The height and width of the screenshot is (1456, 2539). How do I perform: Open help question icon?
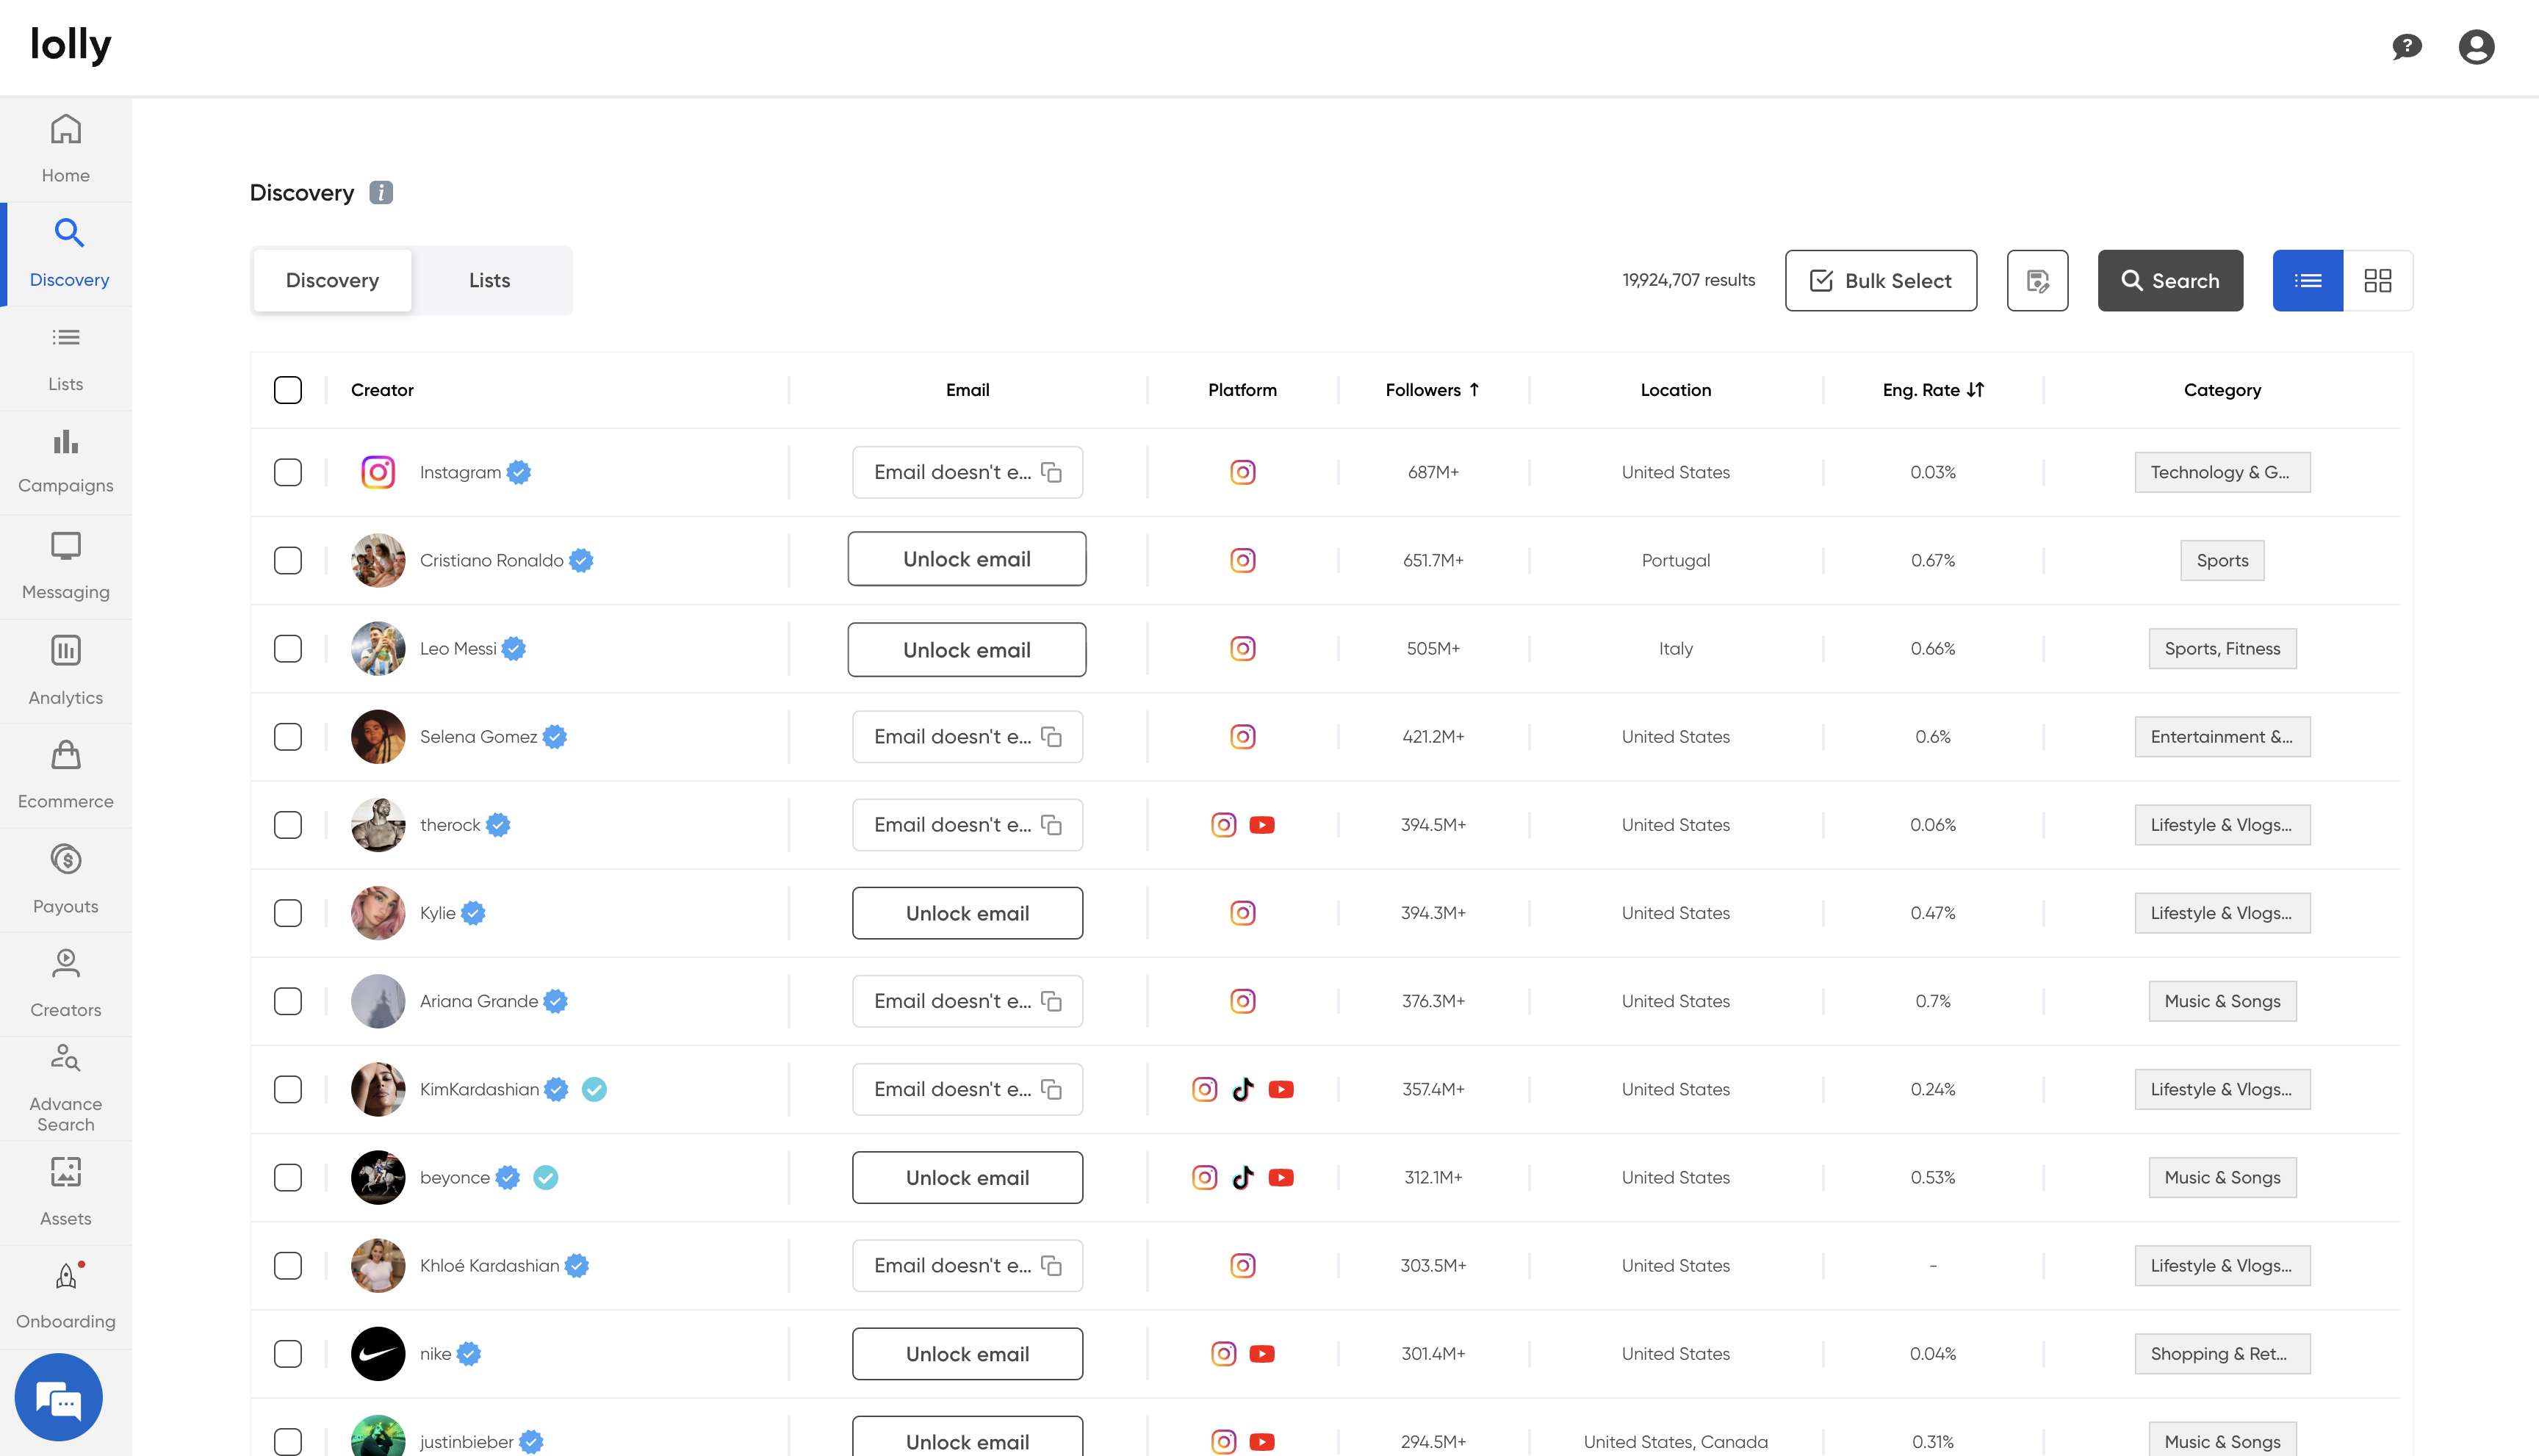tap(2406, 47)
